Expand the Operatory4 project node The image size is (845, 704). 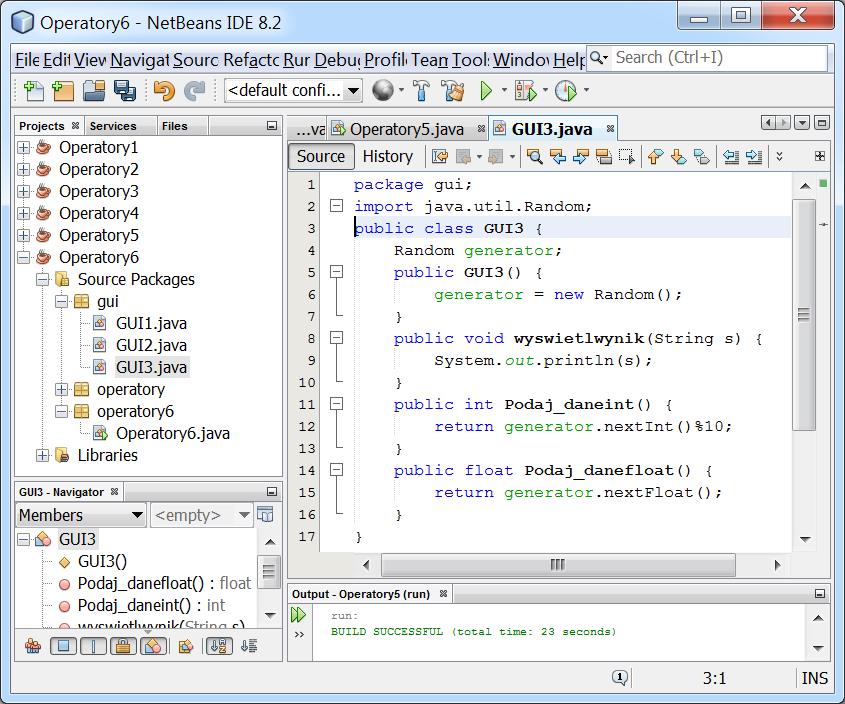click(23, 213)
